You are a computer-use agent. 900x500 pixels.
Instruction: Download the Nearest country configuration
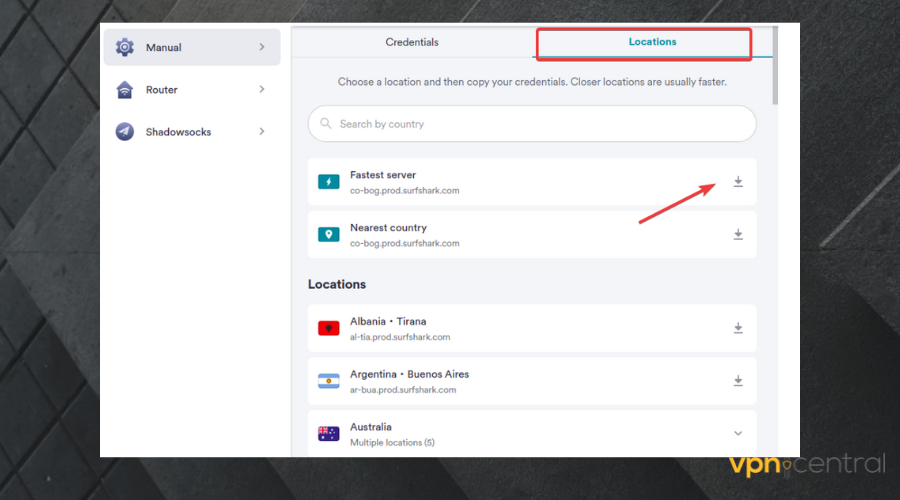click(738, 235)
